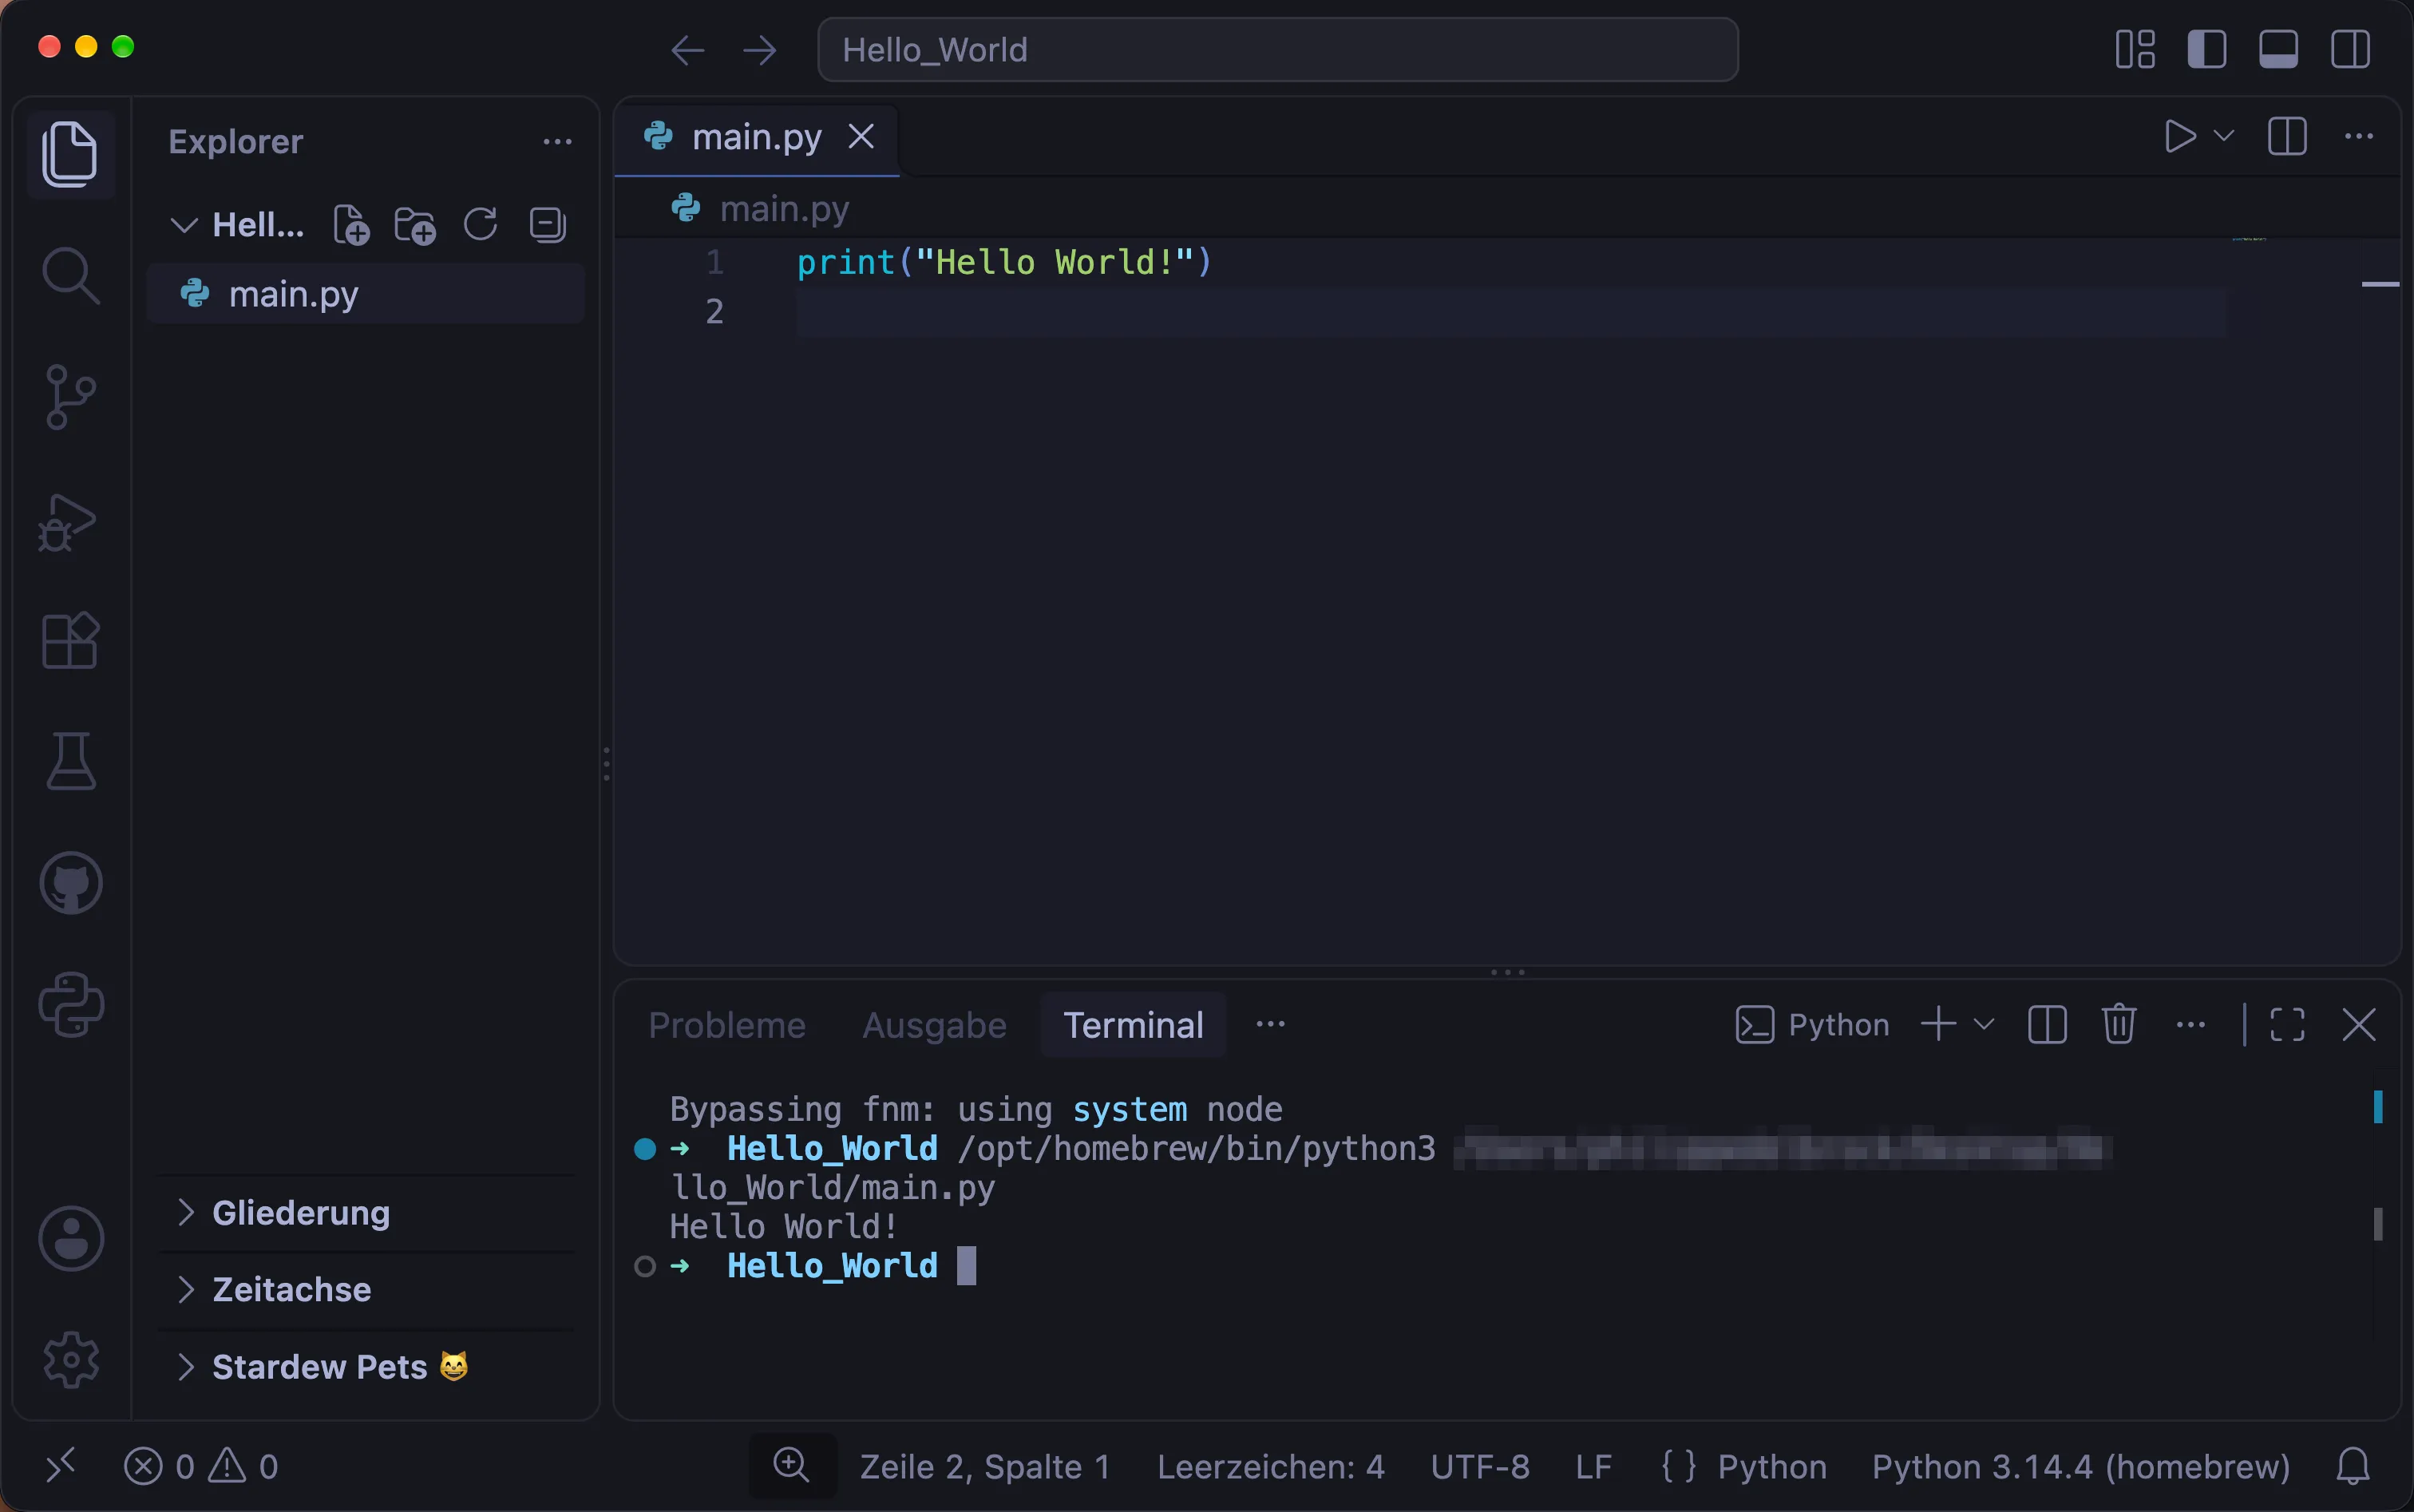Click the Hello_World command center search field
Screen dimensions: 2414x1512
tap(1278, 49)
